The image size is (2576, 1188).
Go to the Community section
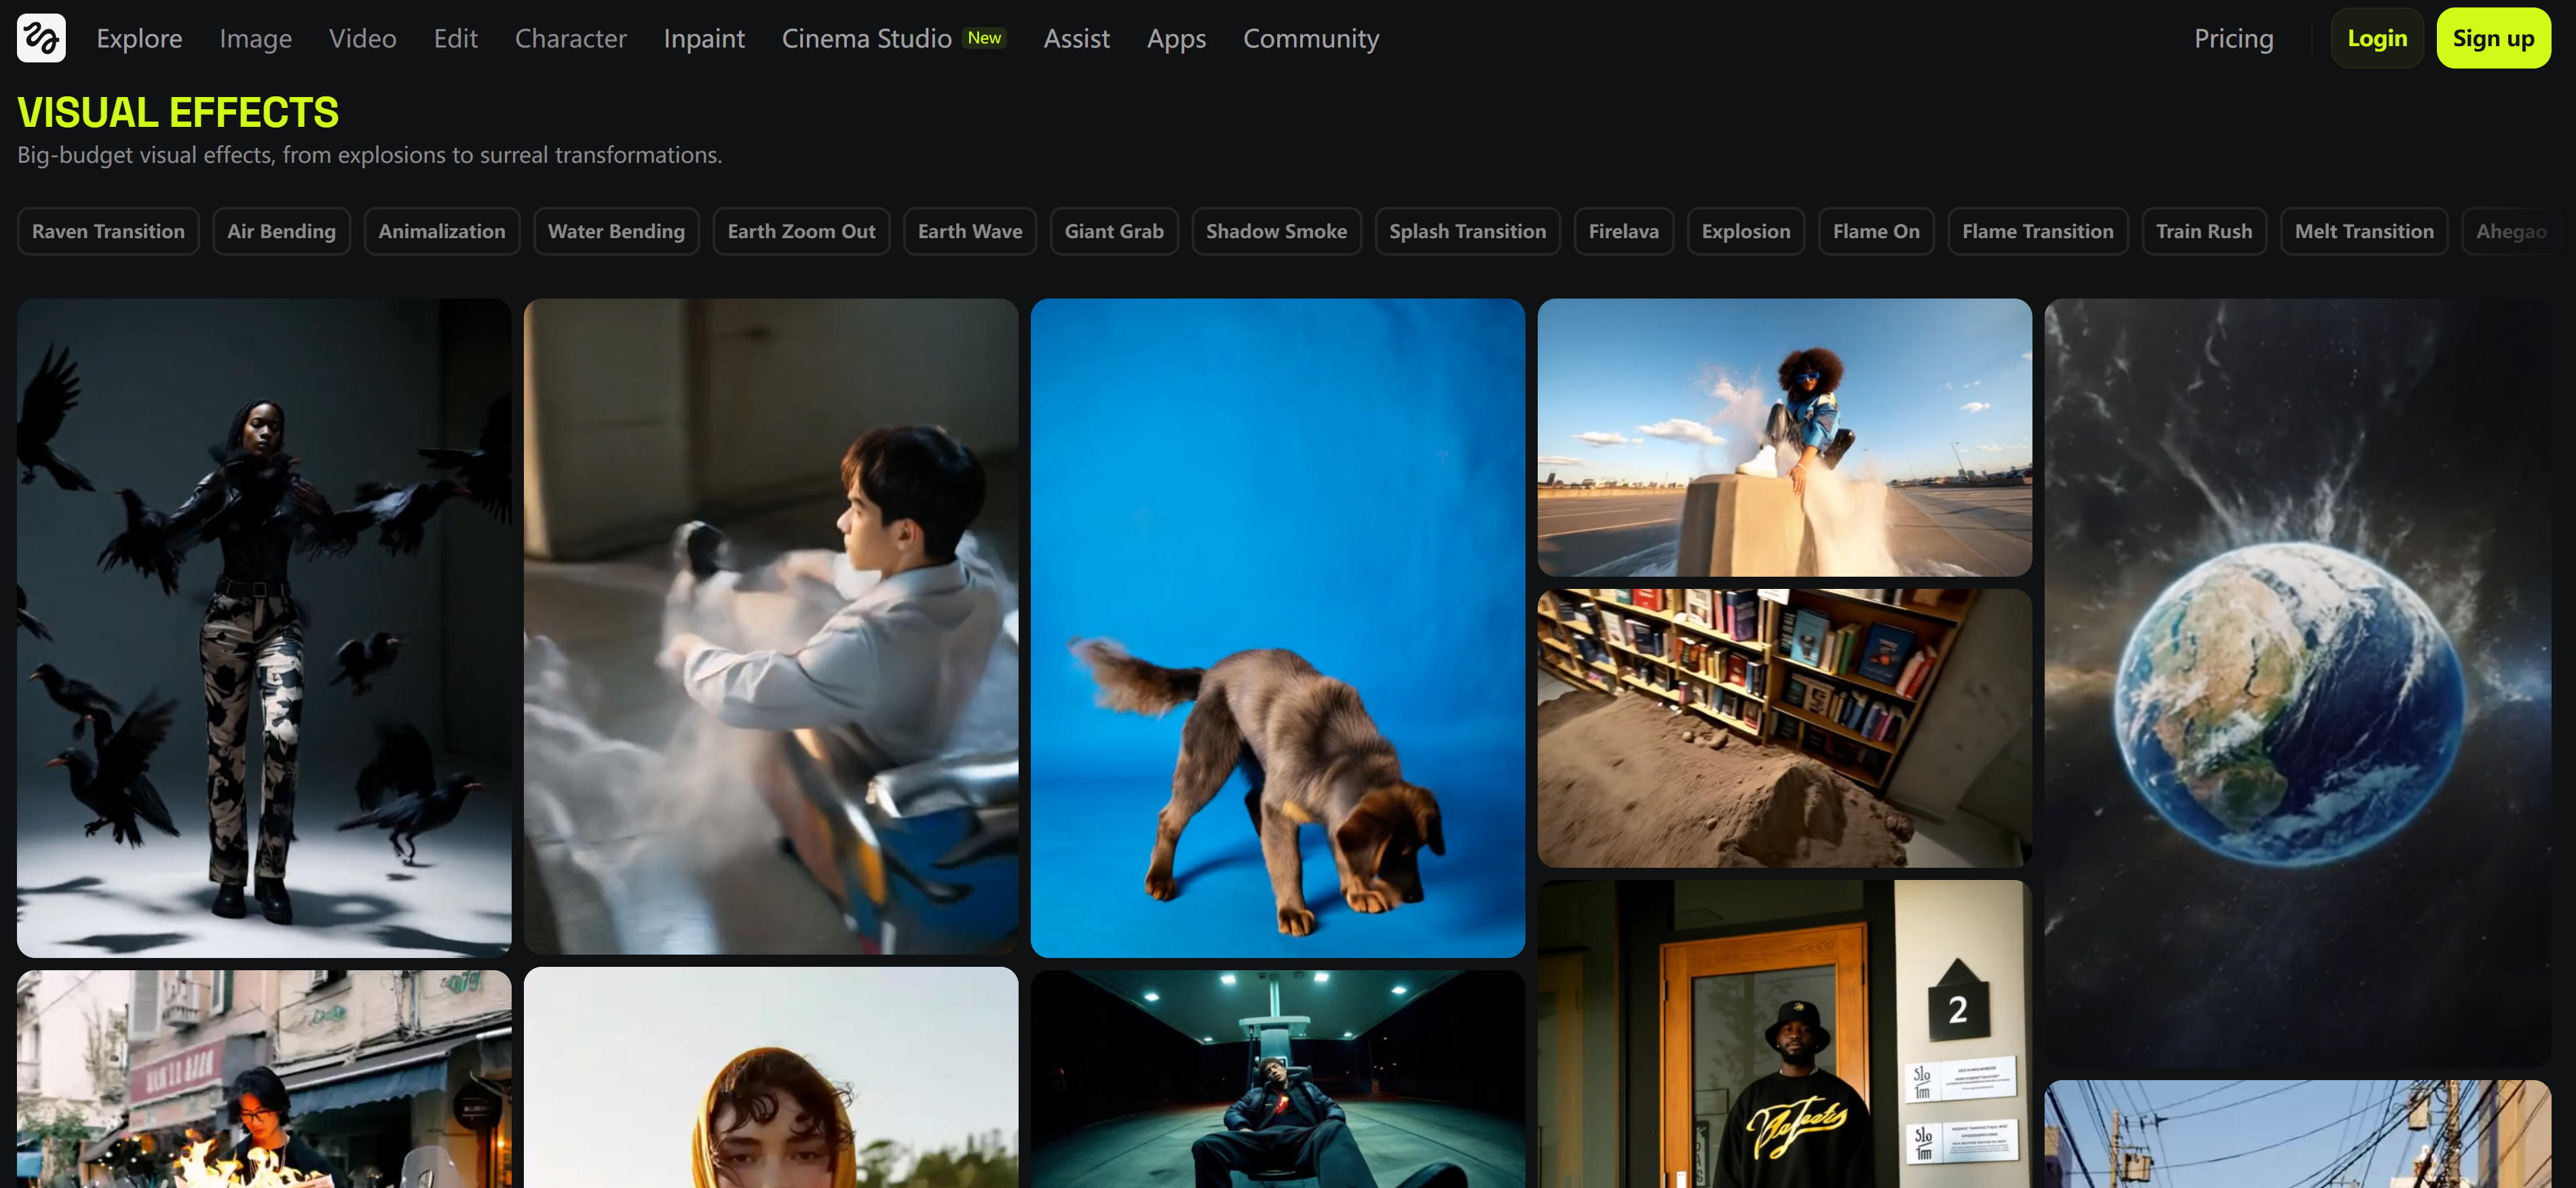pos(1310,38)
